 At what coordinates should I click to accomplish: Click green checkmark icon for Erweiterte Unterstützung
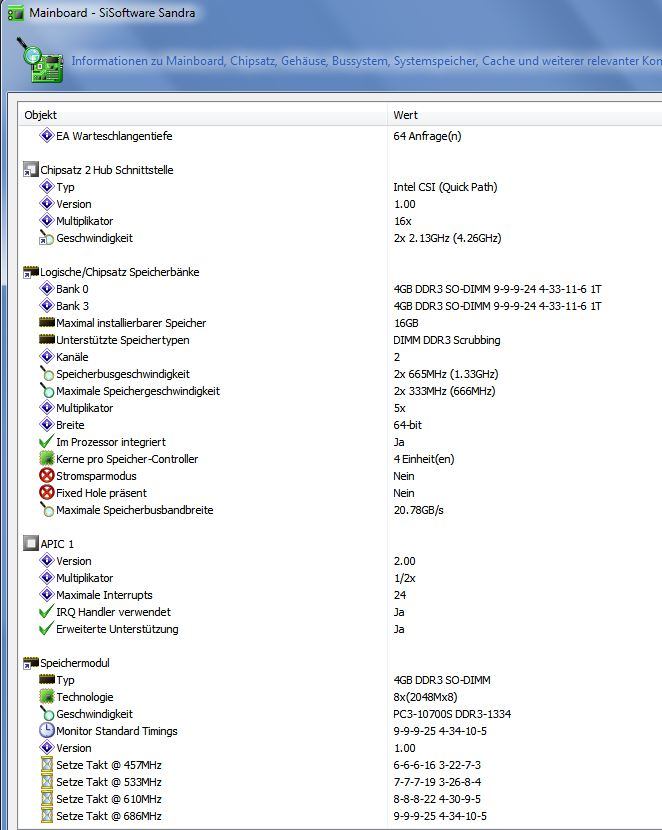(x=47, y=629)
